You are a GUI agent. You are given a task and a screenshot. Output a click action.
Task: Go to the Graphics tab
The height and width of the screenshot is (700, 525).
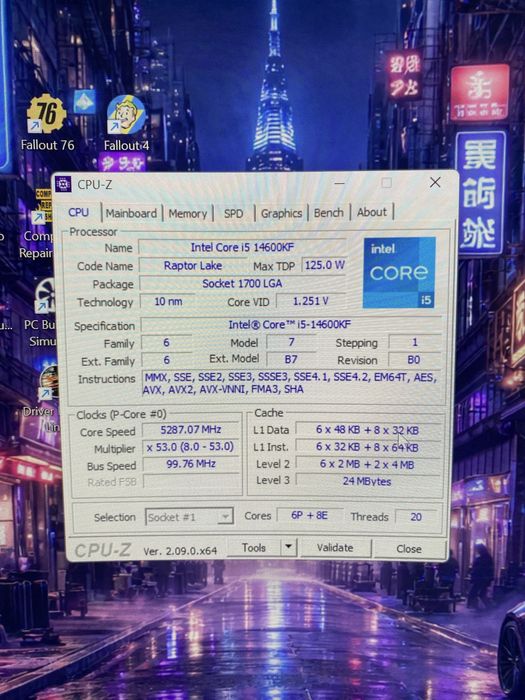281,213
